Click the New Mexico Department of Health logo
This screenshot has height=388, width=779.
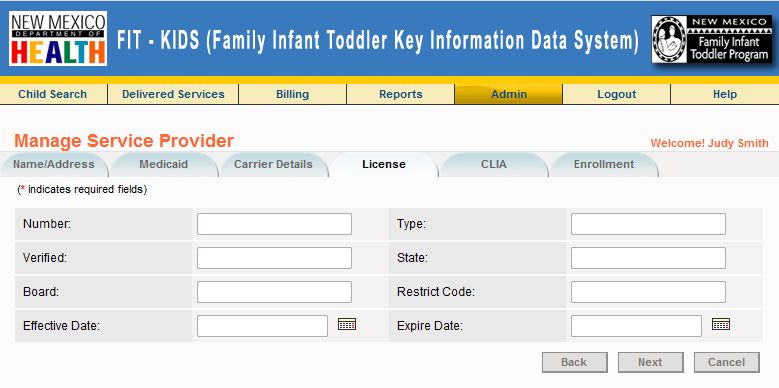(58, 38)
